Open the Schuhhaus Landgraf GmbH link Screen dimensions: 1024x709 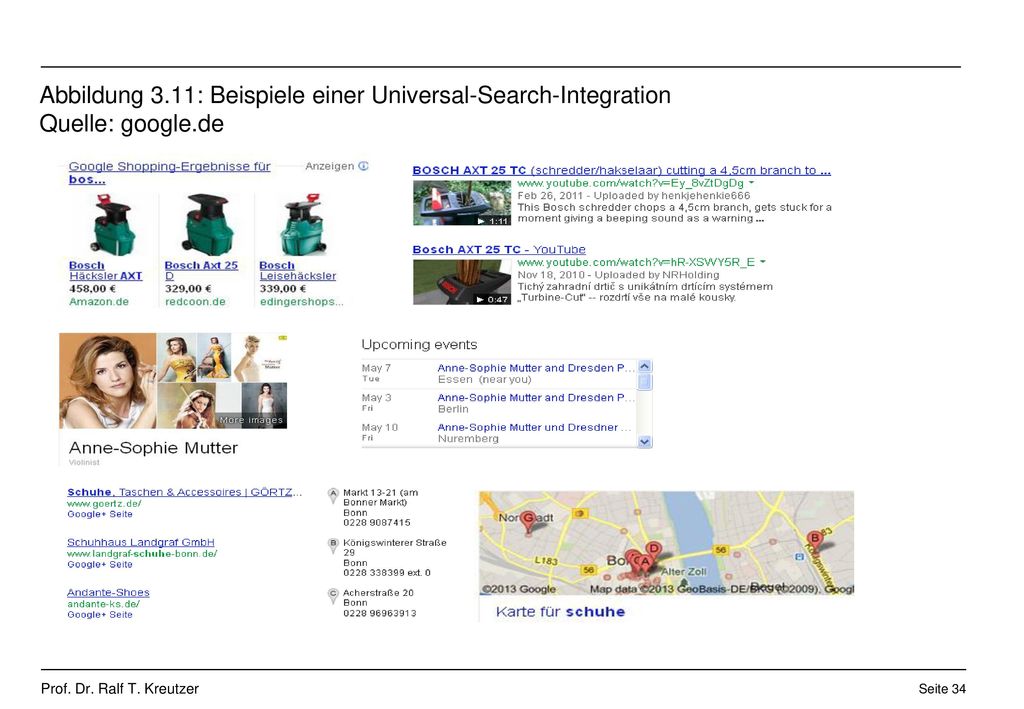tap(140, 543)
